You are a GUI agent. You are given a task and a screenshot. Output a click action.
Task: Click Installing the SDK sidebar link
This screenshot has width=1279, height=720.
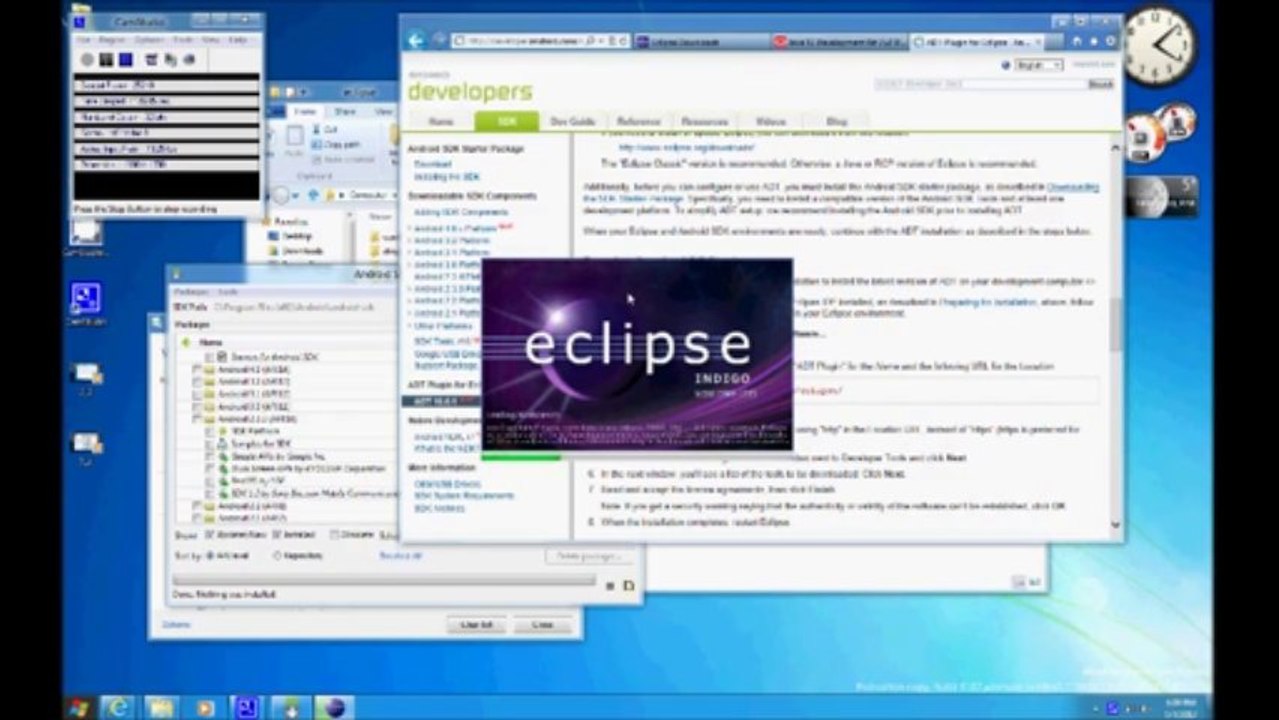tap(447, 176)
